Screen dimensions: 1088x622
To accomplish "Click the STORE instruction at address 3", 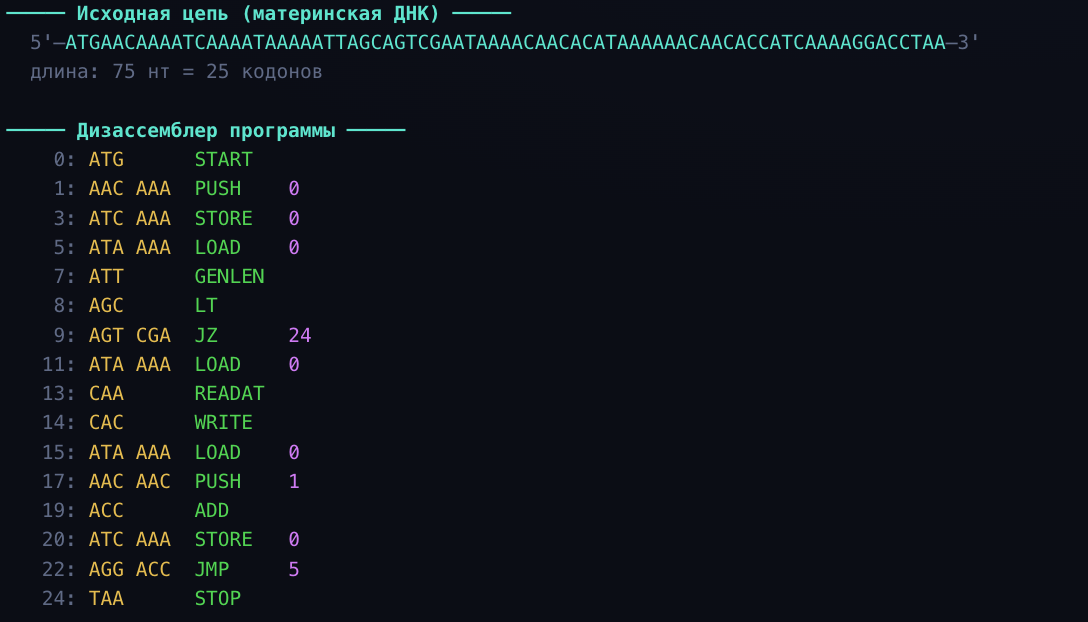I will [223, 218].
